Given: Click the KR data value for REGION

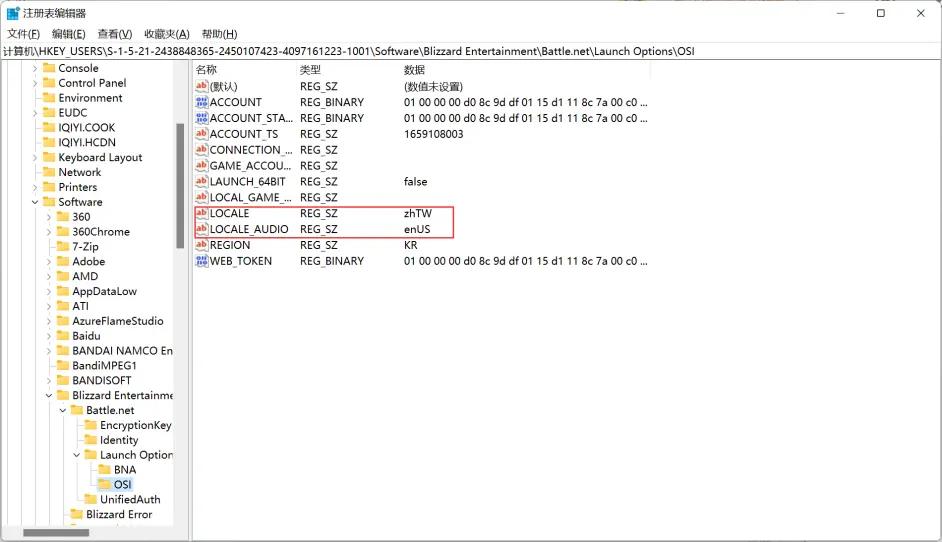Looking at the screenshot, I should [x=410, y=245].
